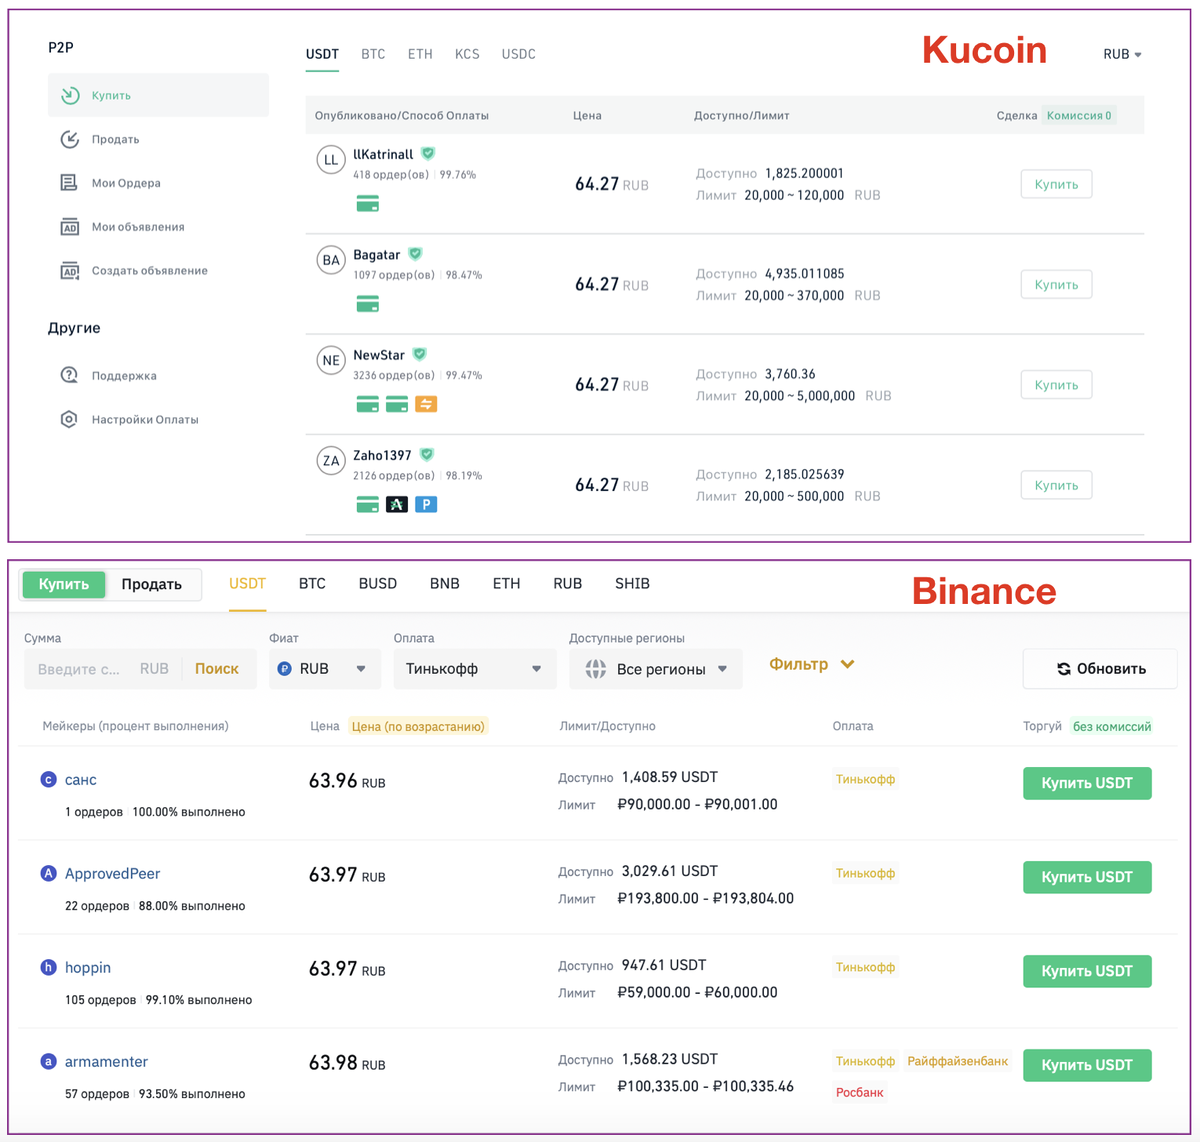The height and width of the screenshot is (1142, 1200).
Task: Switch to the BTC tab on Kucoin
Action: click(373, 54)
